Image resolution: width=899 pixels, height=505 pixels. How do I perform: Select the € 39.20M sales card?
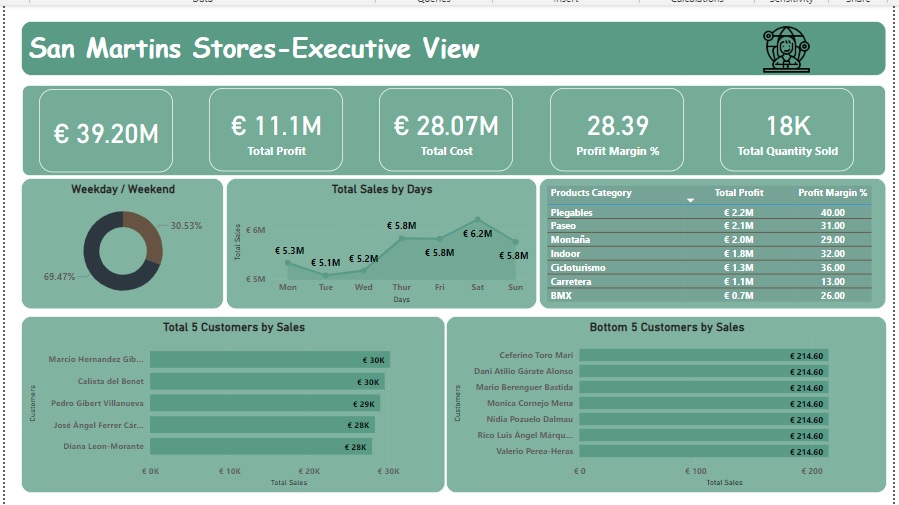106,130
